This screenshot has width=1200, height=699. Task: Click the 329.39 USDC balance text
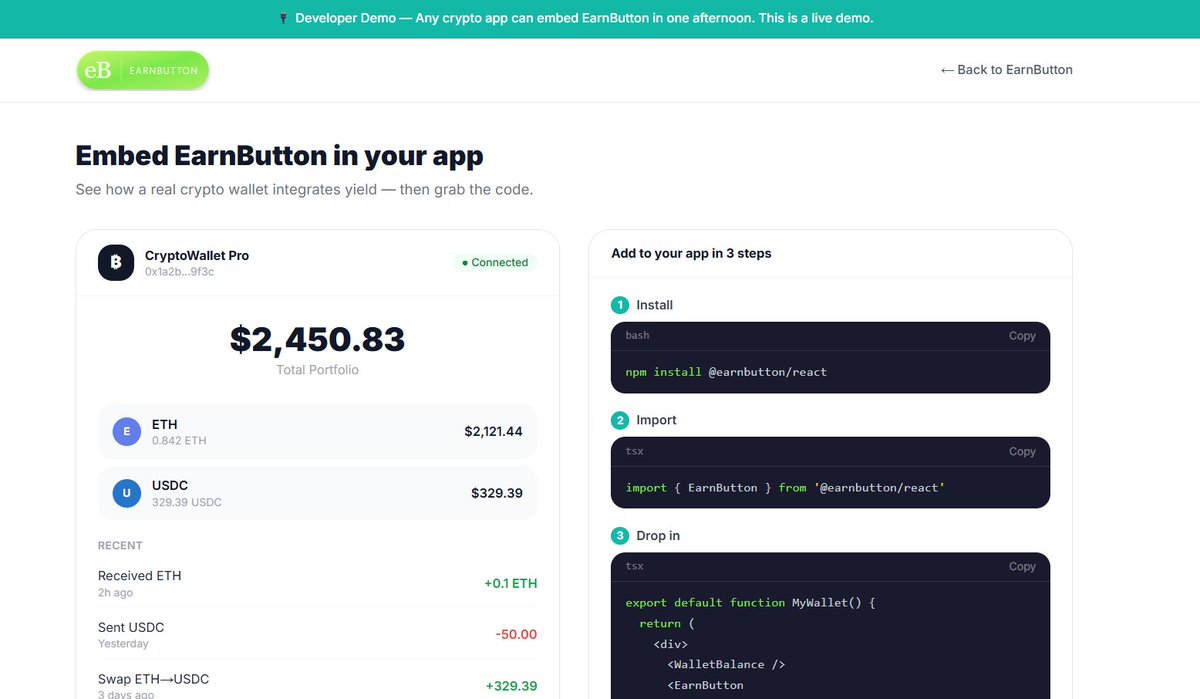186,503
